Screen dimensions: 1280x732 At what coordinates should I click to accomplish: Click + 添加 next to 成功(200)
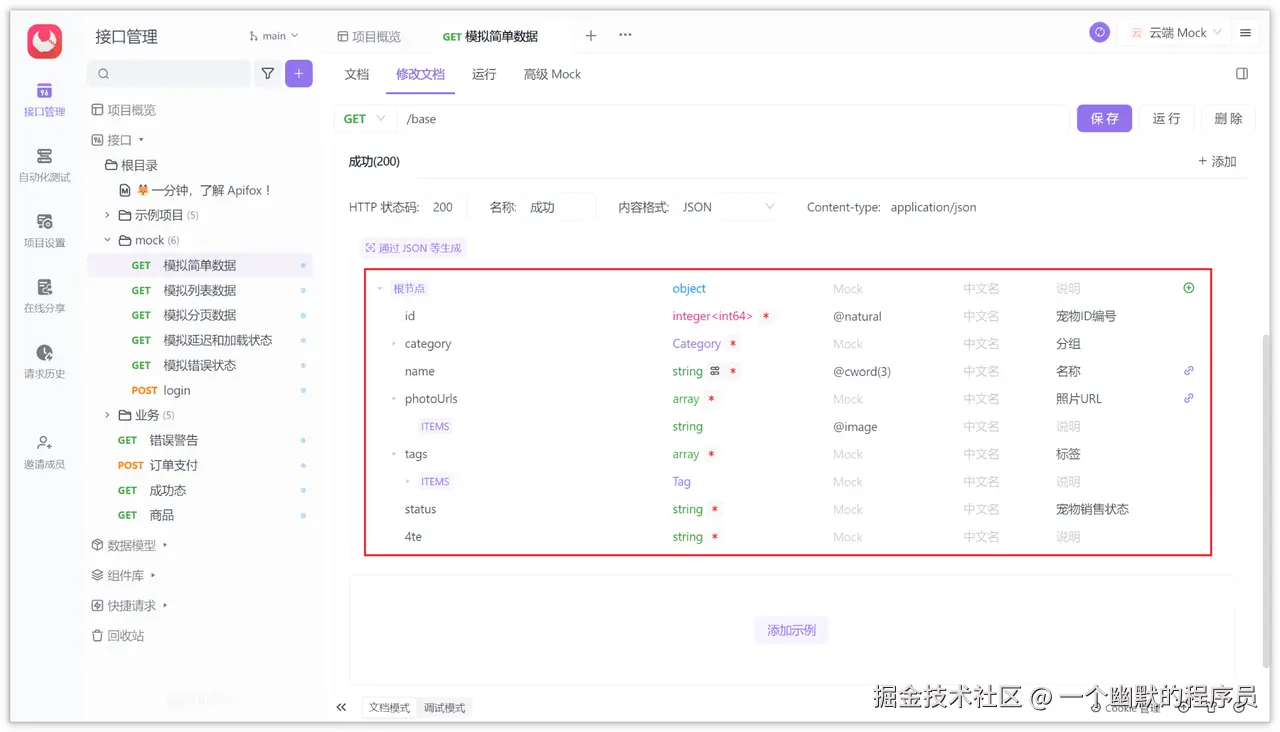[1217, 161]
